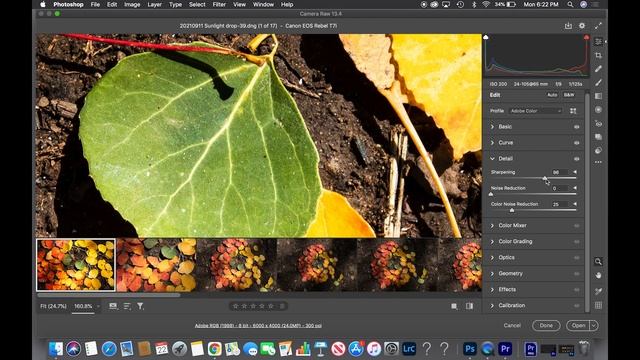Viewport: 640px width, 360px height.
Task: Toggle visibility eye for Color Grading
Action: 576,242
